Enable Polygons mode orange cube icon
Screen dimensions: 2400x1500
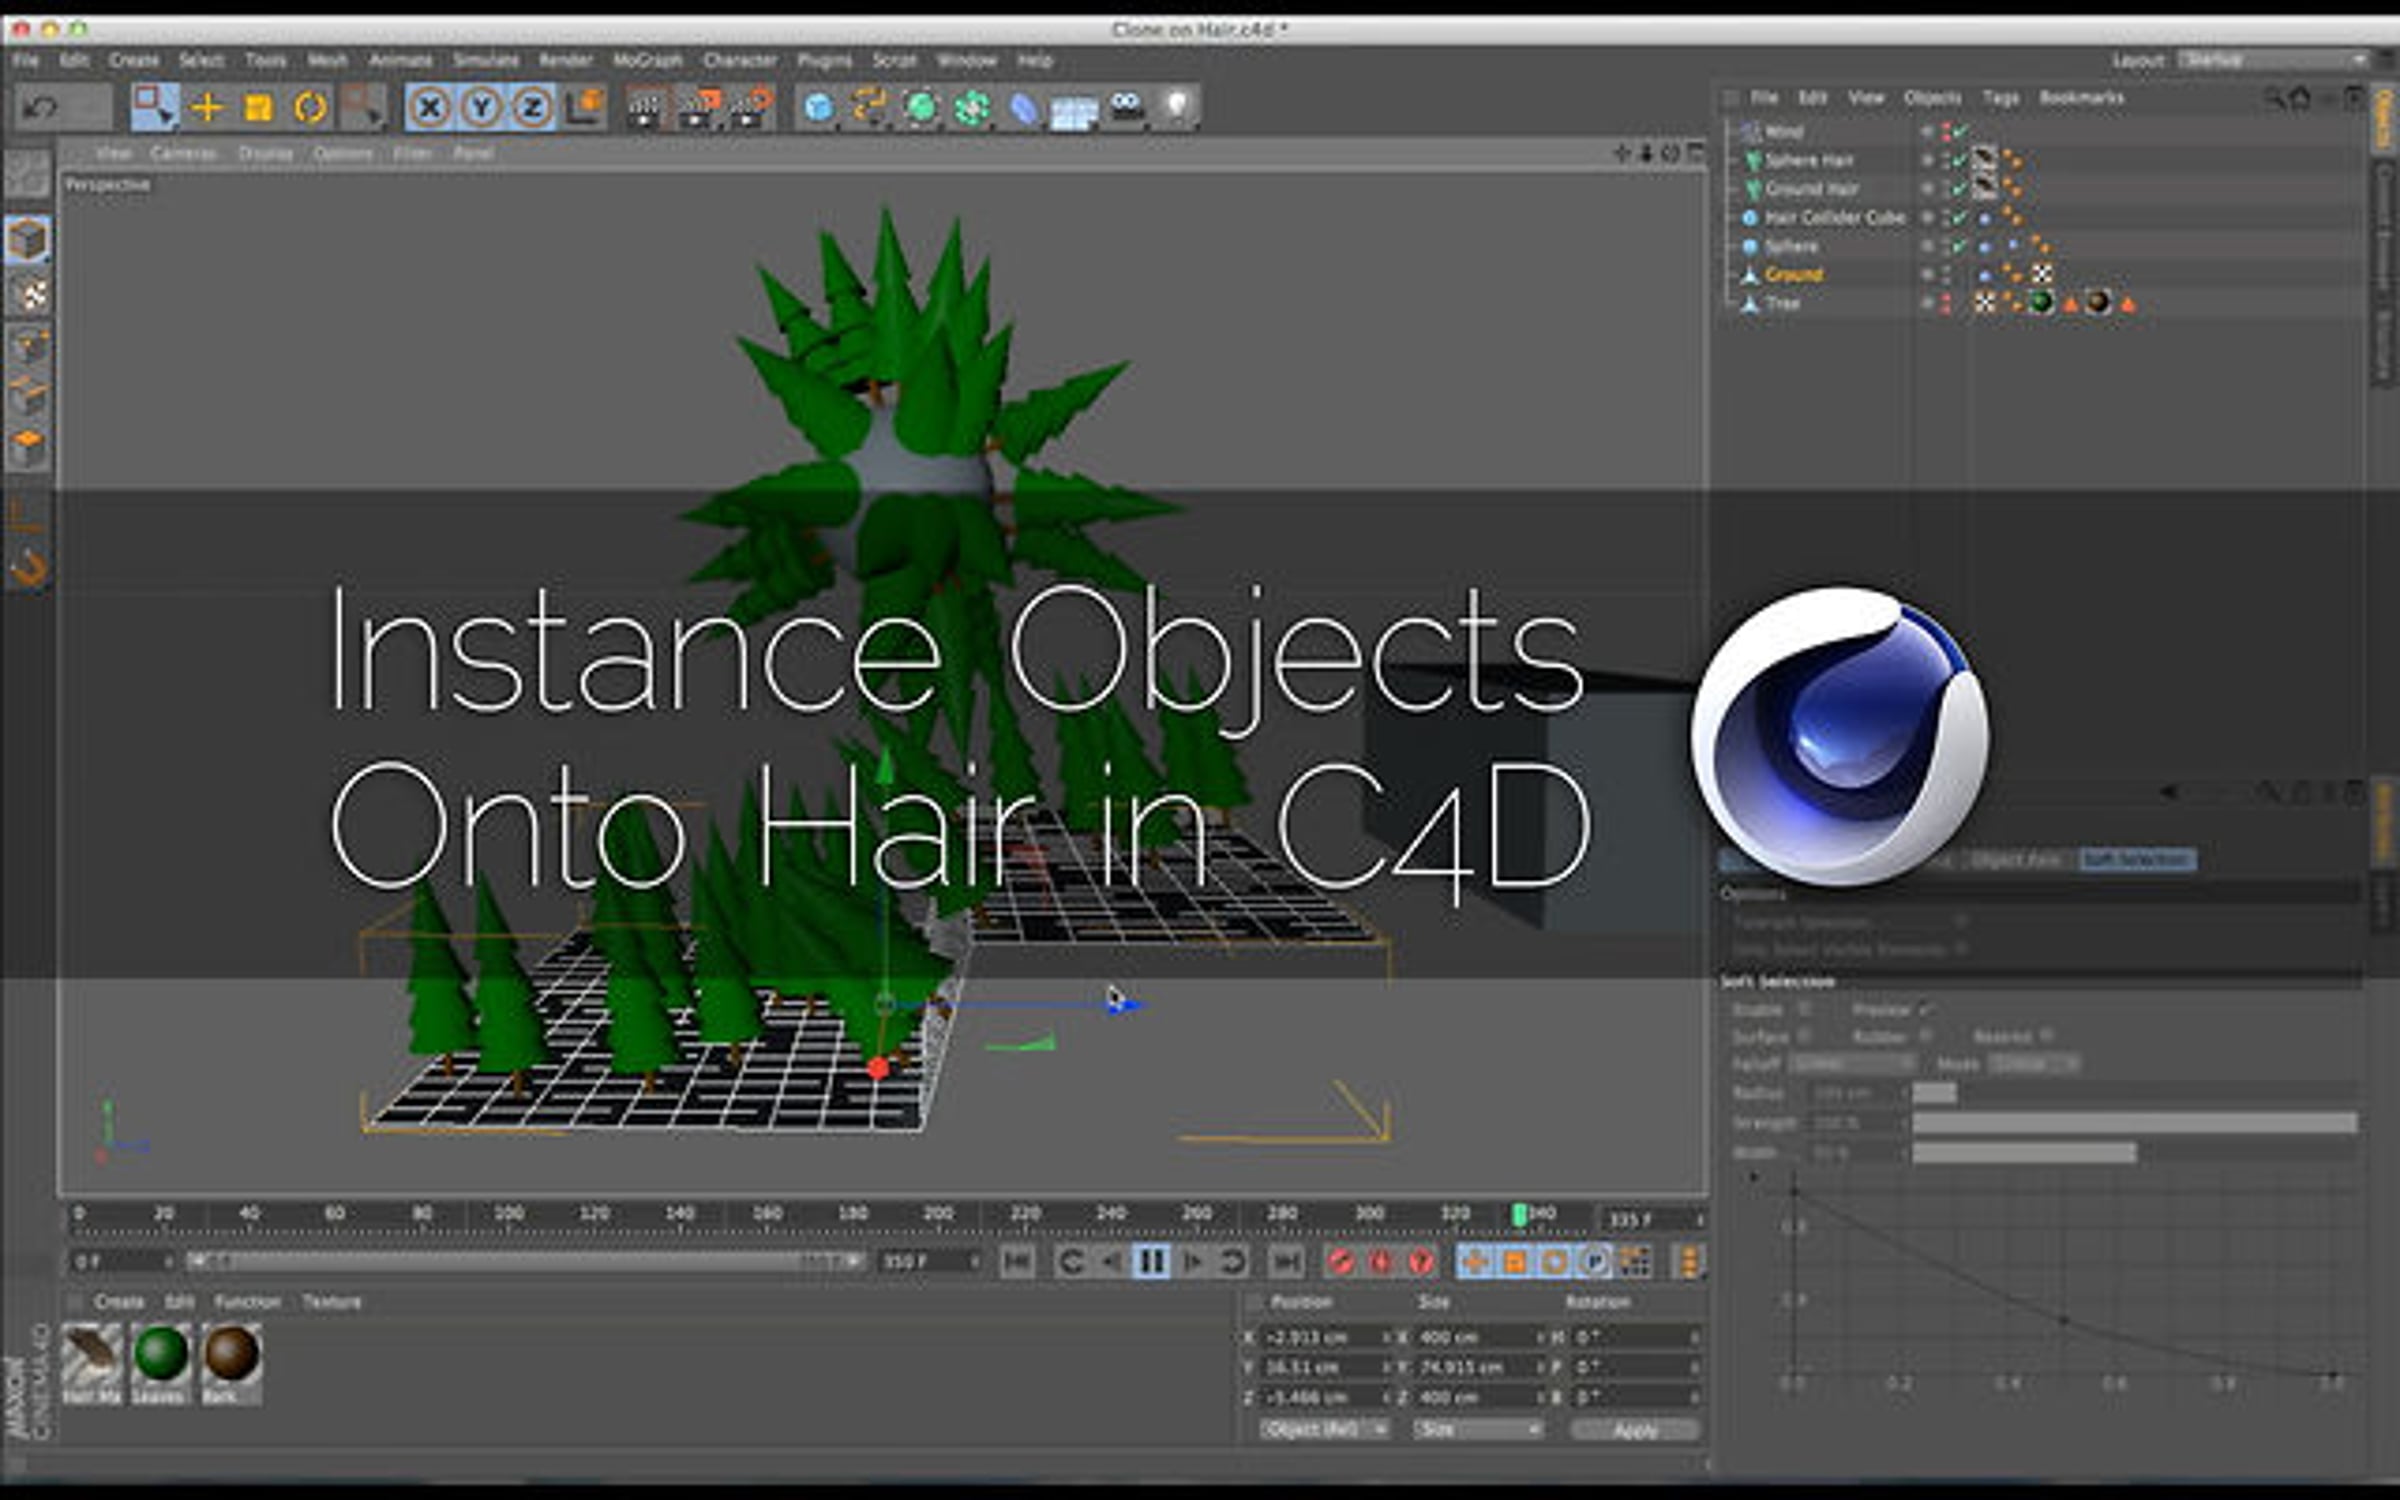click(28, 447)
